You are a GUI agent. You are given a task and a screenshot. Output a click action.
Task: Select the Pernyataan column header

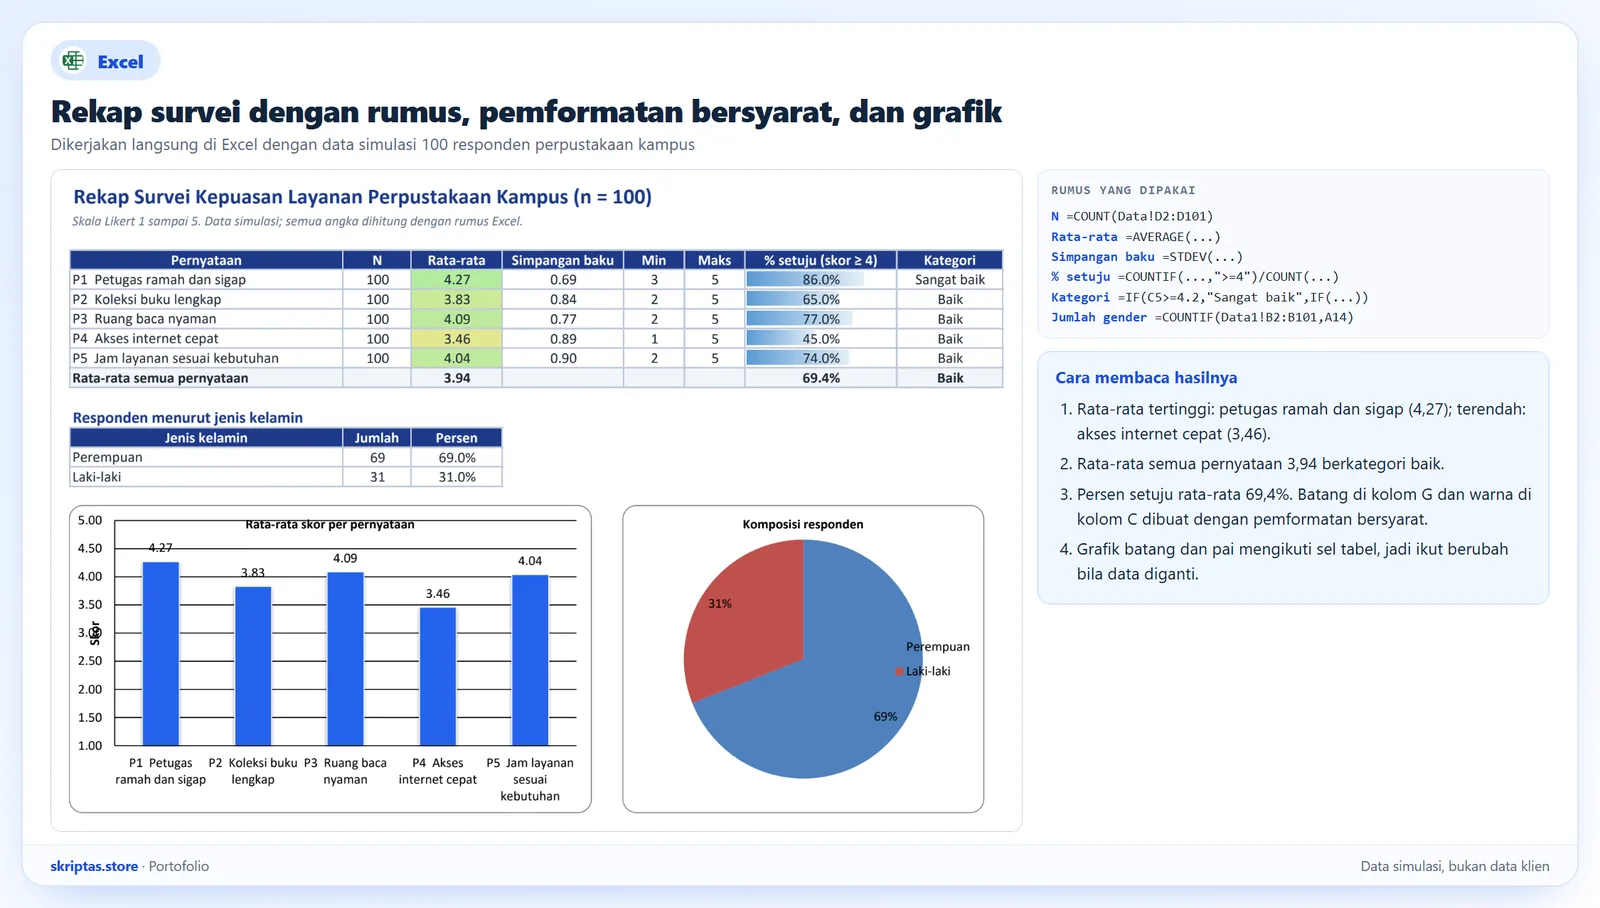pos(206,260)
